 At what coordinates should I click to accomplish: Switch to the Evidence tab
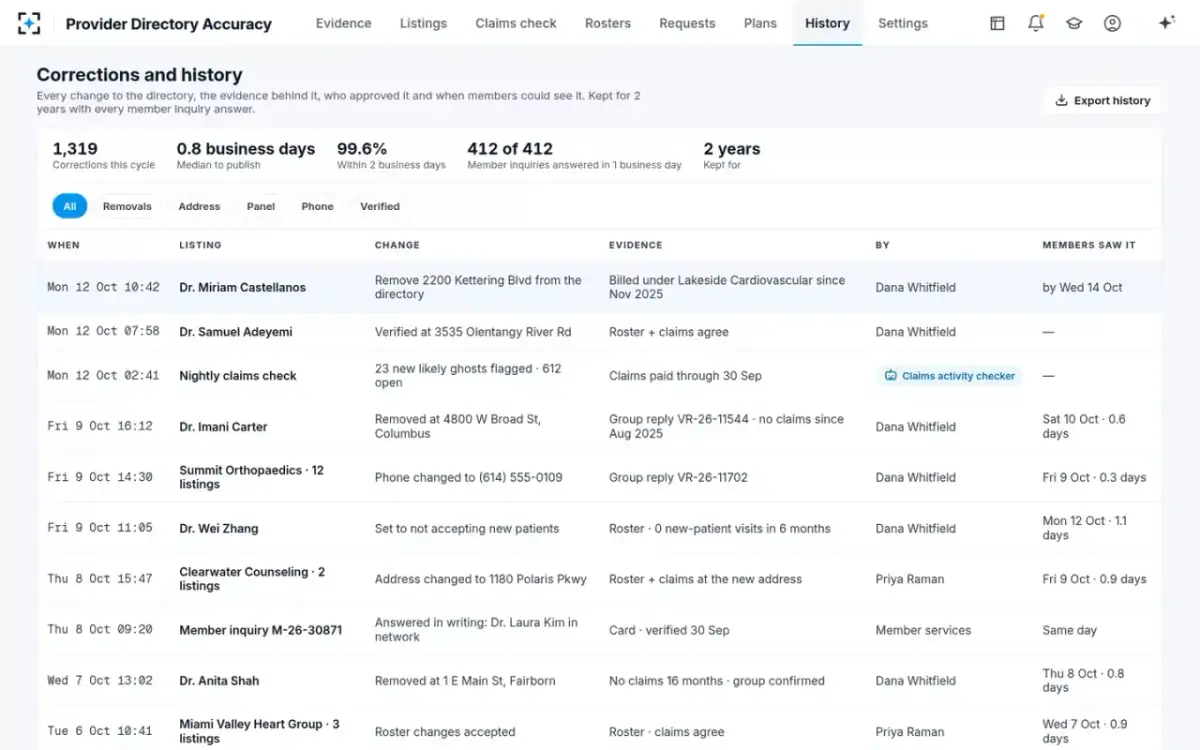(343, 23)
